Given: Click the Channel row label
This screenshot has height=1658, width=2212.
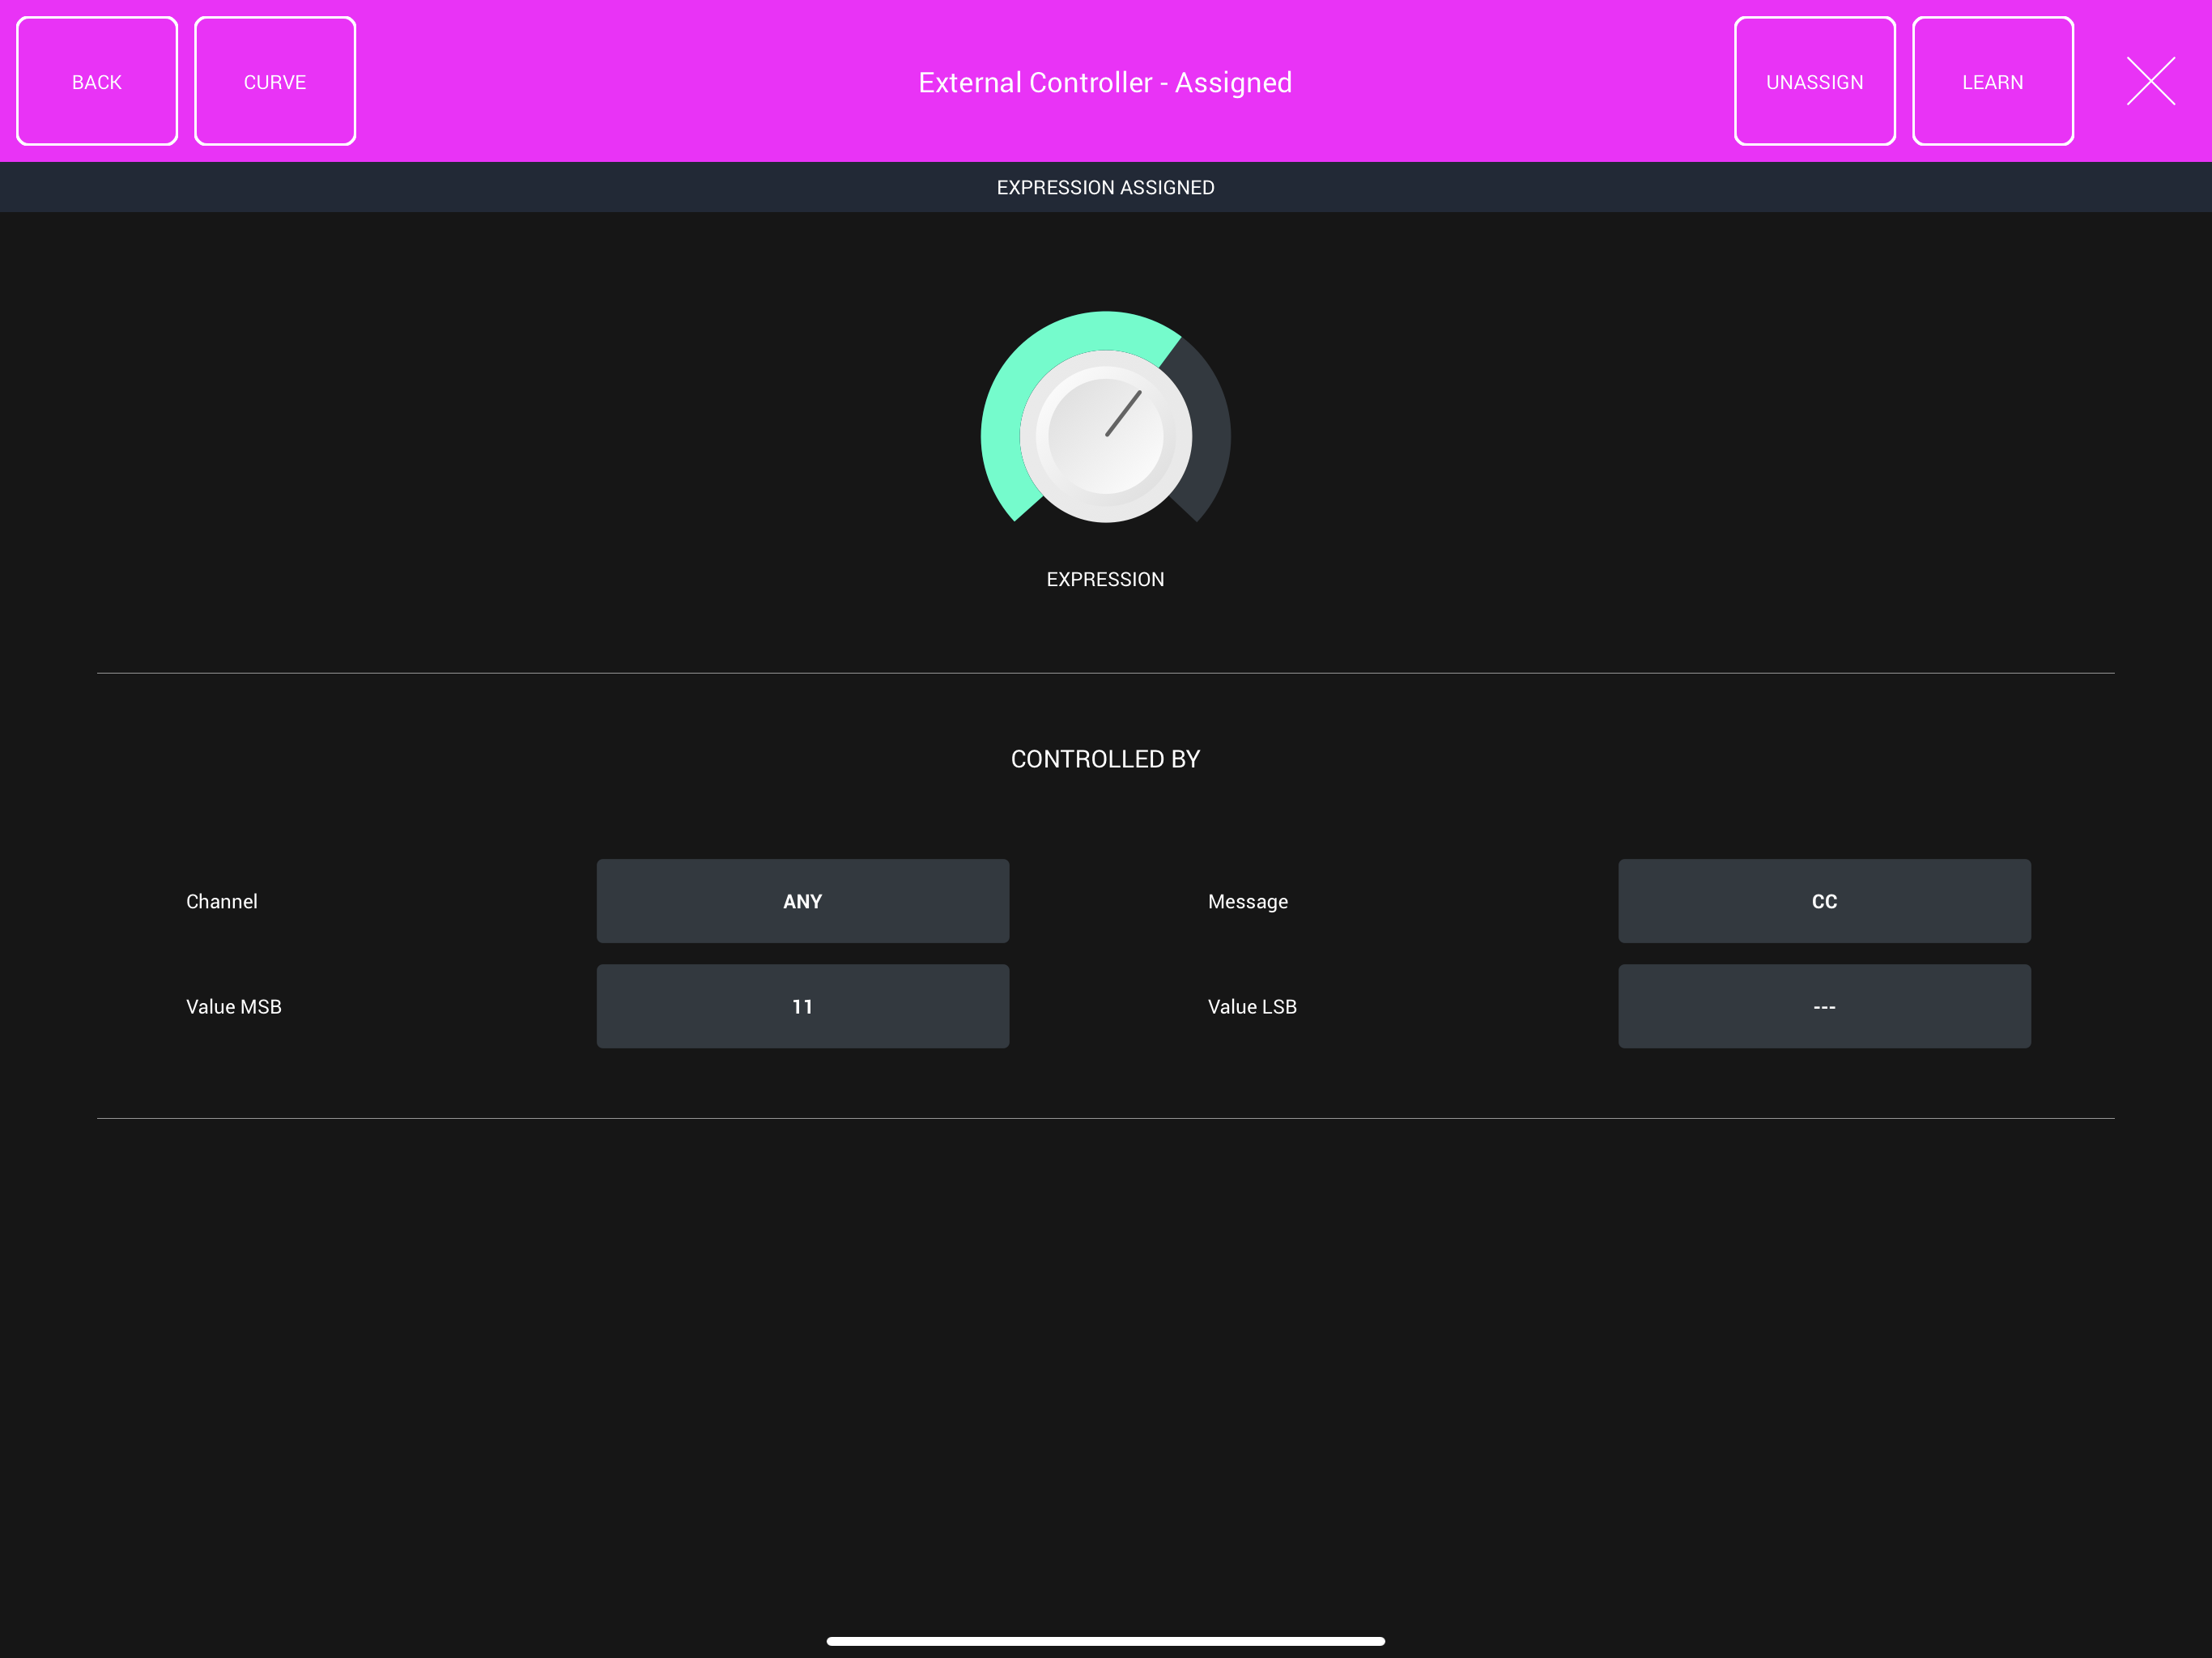Looking at the screenshot, I should click(222, 900).
